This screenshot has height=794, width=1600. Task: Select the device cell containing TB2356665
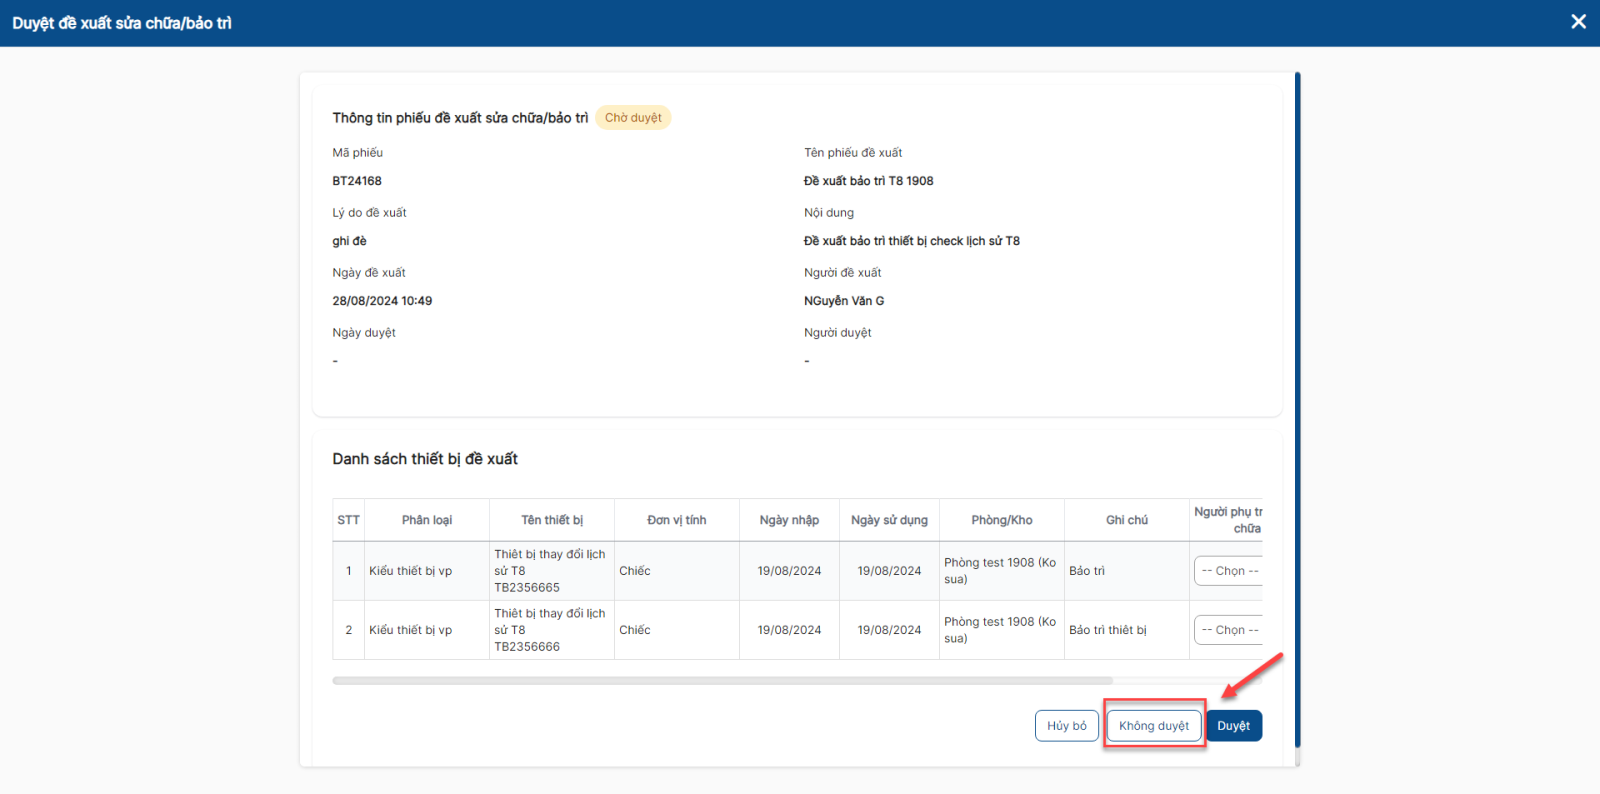click(551, 571)
